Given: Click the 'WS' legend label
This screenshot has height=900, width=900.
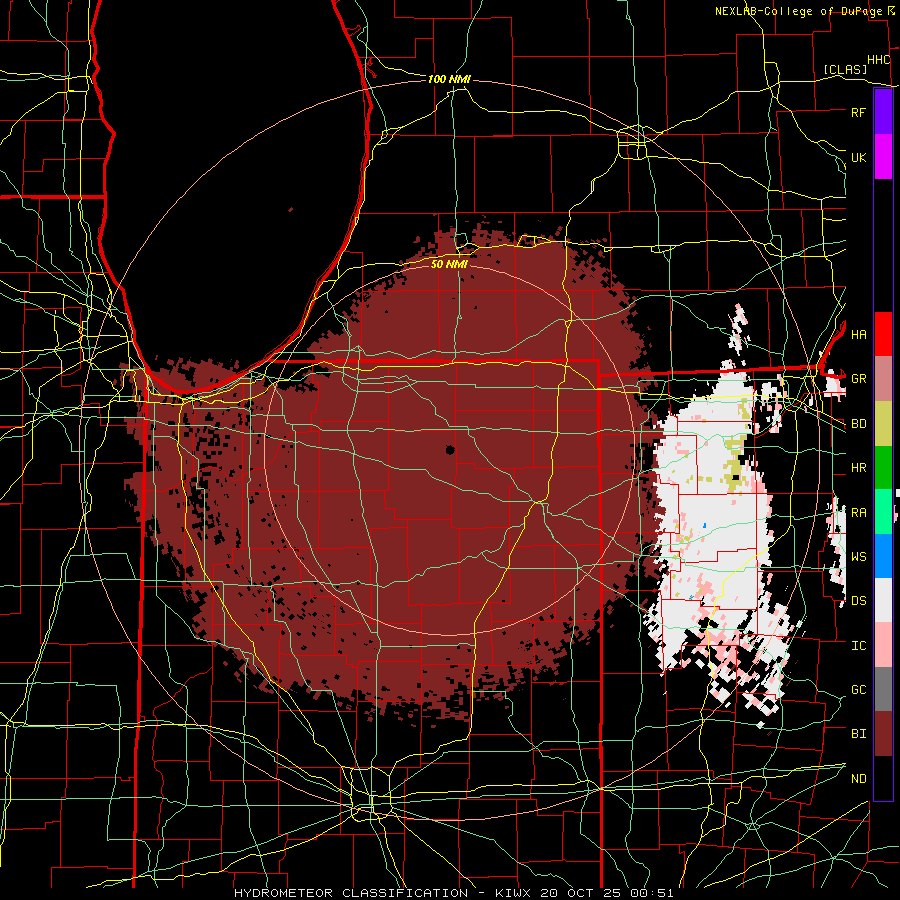Looking at the screenshot, I should [858, 557].
